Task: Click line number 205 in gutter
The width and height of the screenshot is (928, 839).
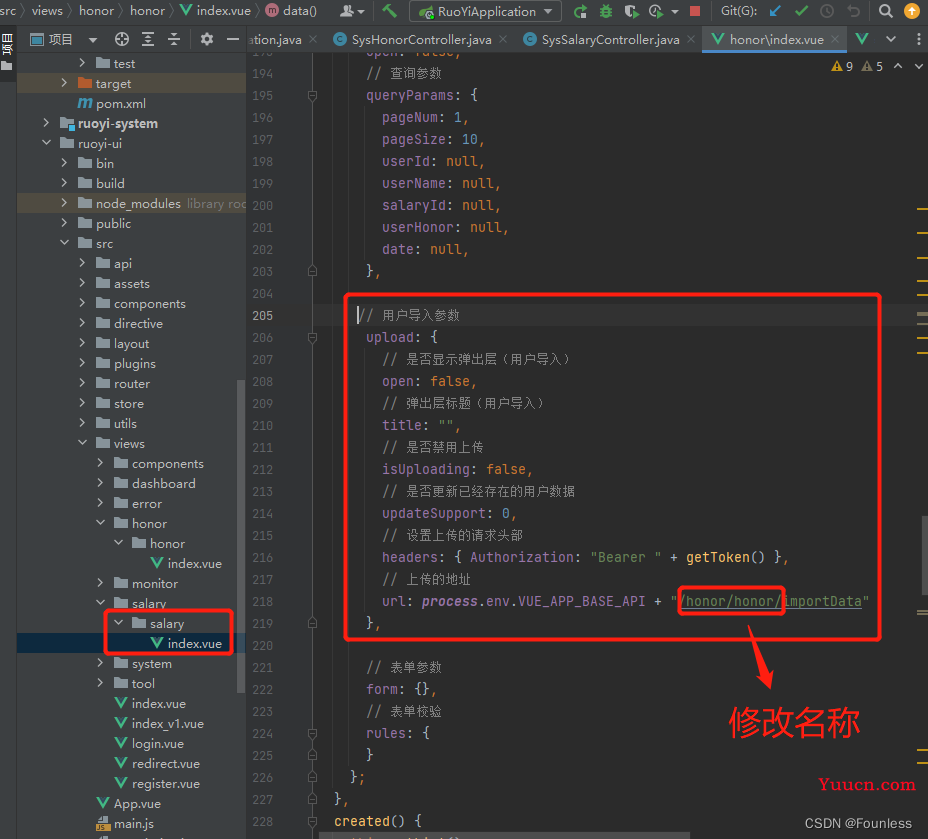Action: coord(262,315)
